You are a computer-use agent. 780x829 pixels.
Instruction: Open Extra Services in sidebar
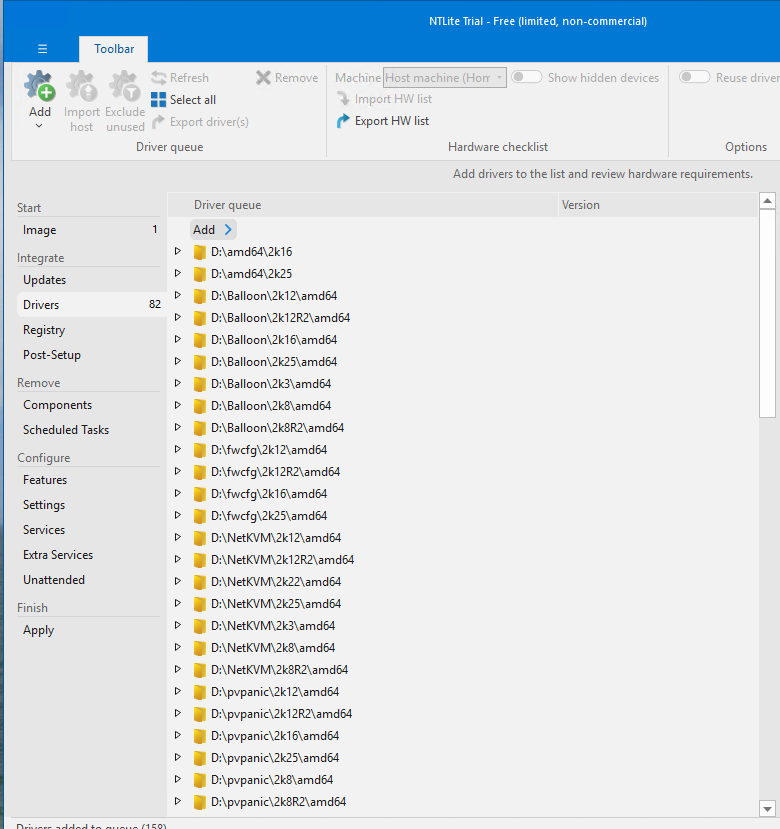[x=90, y=555]
